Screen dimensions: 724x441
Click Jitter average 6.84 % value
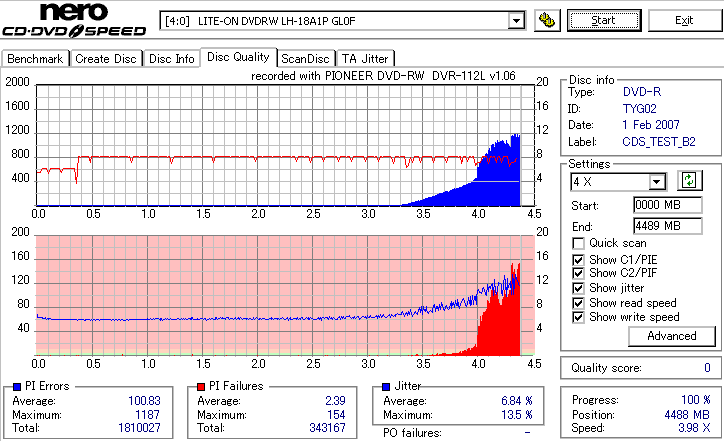click(517, 401)
